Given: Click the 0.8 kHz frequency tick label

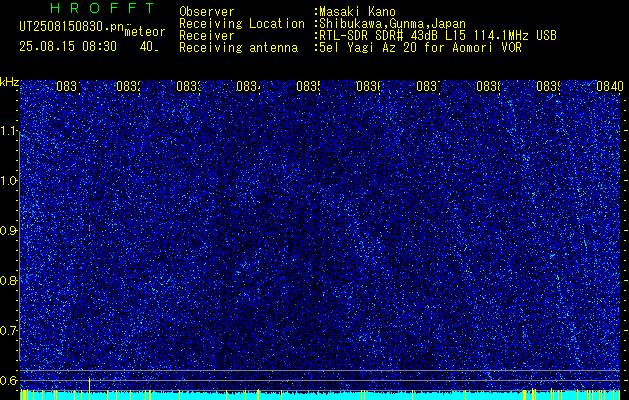Looking at the screenshot, I should 9,280.
